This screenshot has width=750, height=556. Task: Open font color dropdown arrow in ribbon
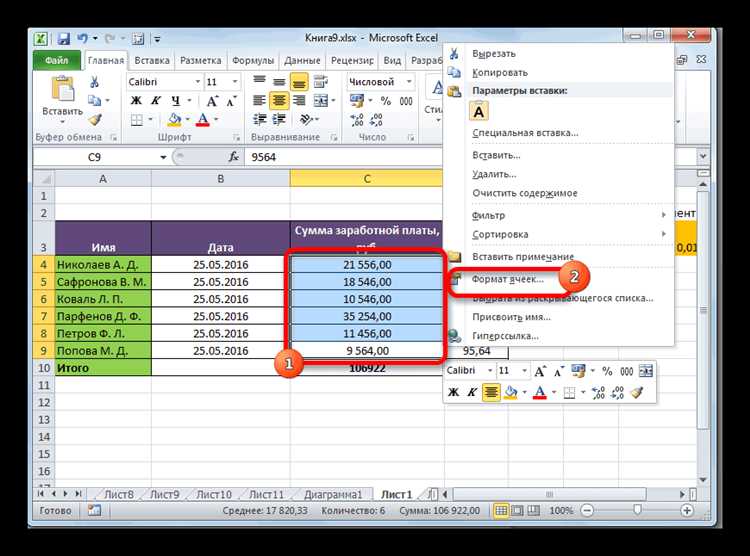pos(216,120)
